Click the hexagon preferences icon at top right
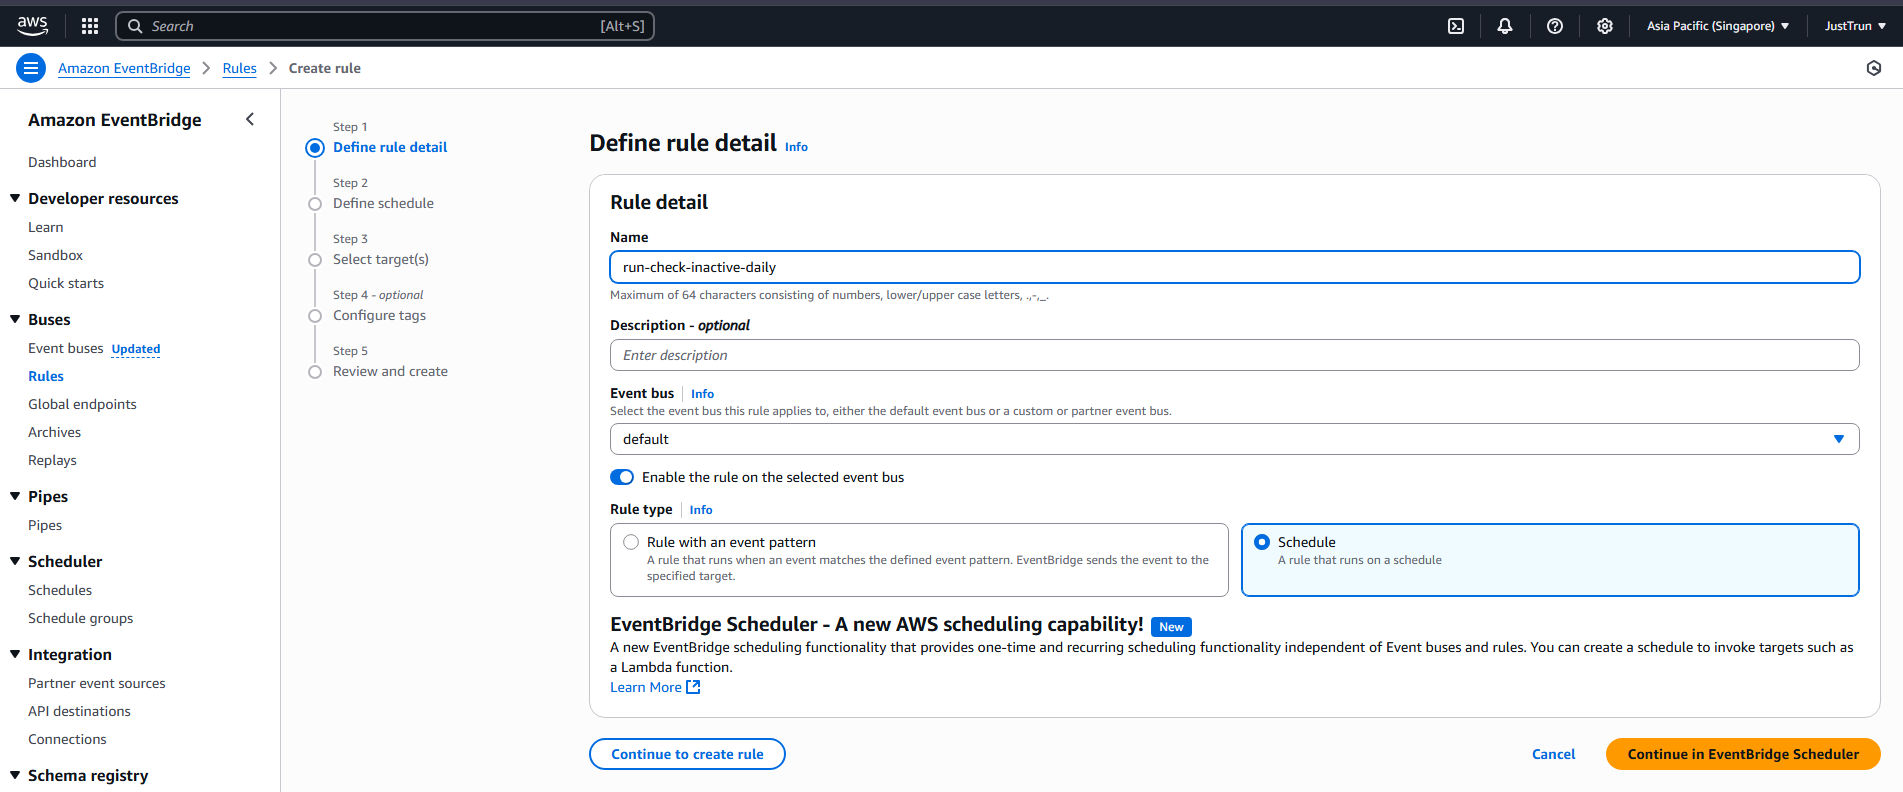1903x792 pixels. point(1874,68)
